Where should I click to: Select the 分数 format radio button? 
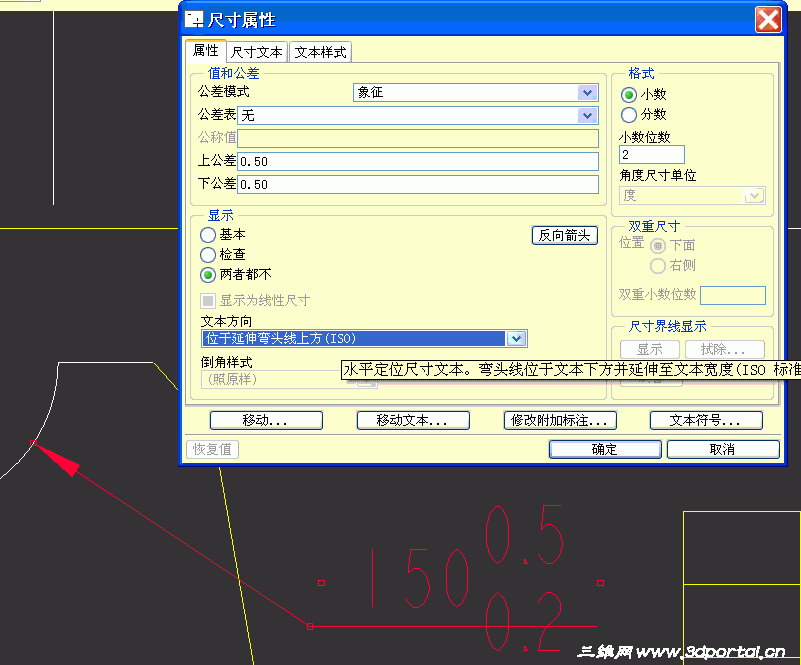click(x=629, y=114)
